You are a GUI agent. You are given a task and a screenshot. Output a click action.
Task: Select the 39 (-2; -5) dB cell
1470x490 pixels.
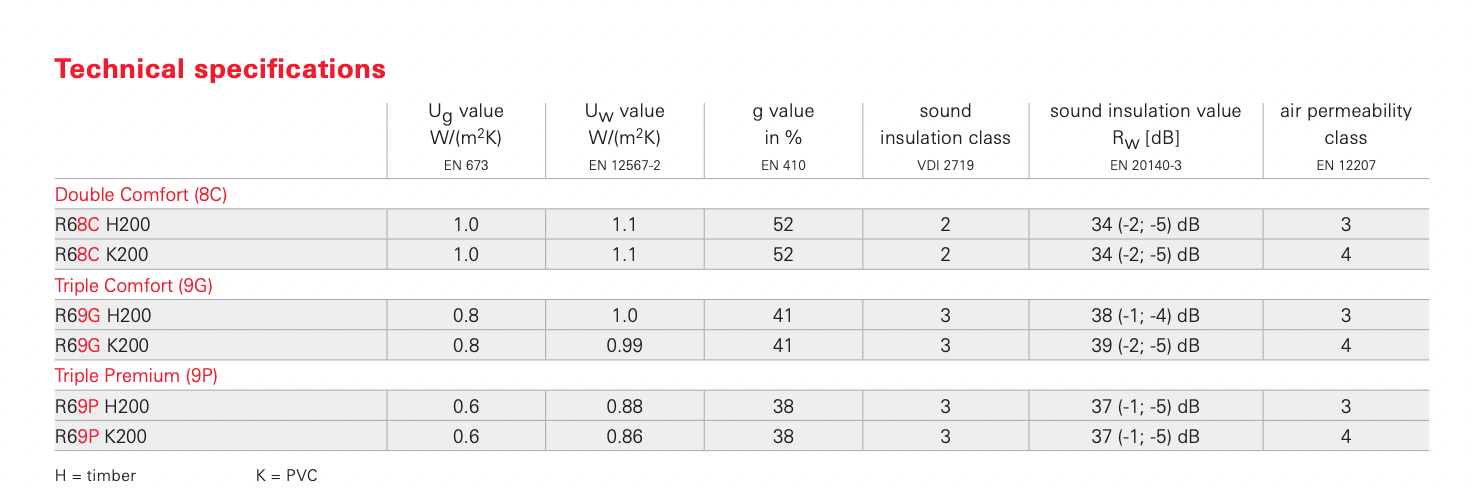[x=1145, y=346]
